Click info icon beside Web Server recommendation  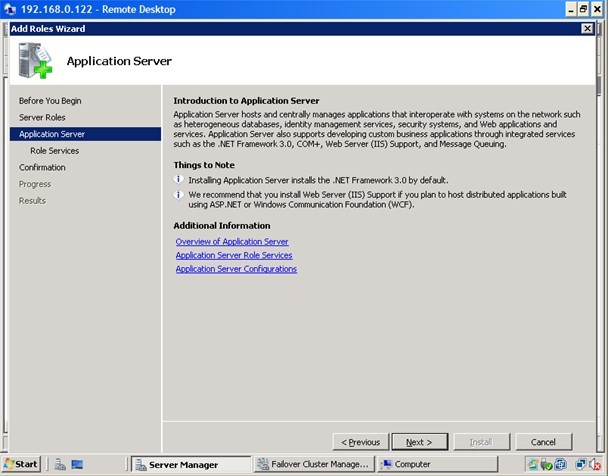(x=178, y=194)
